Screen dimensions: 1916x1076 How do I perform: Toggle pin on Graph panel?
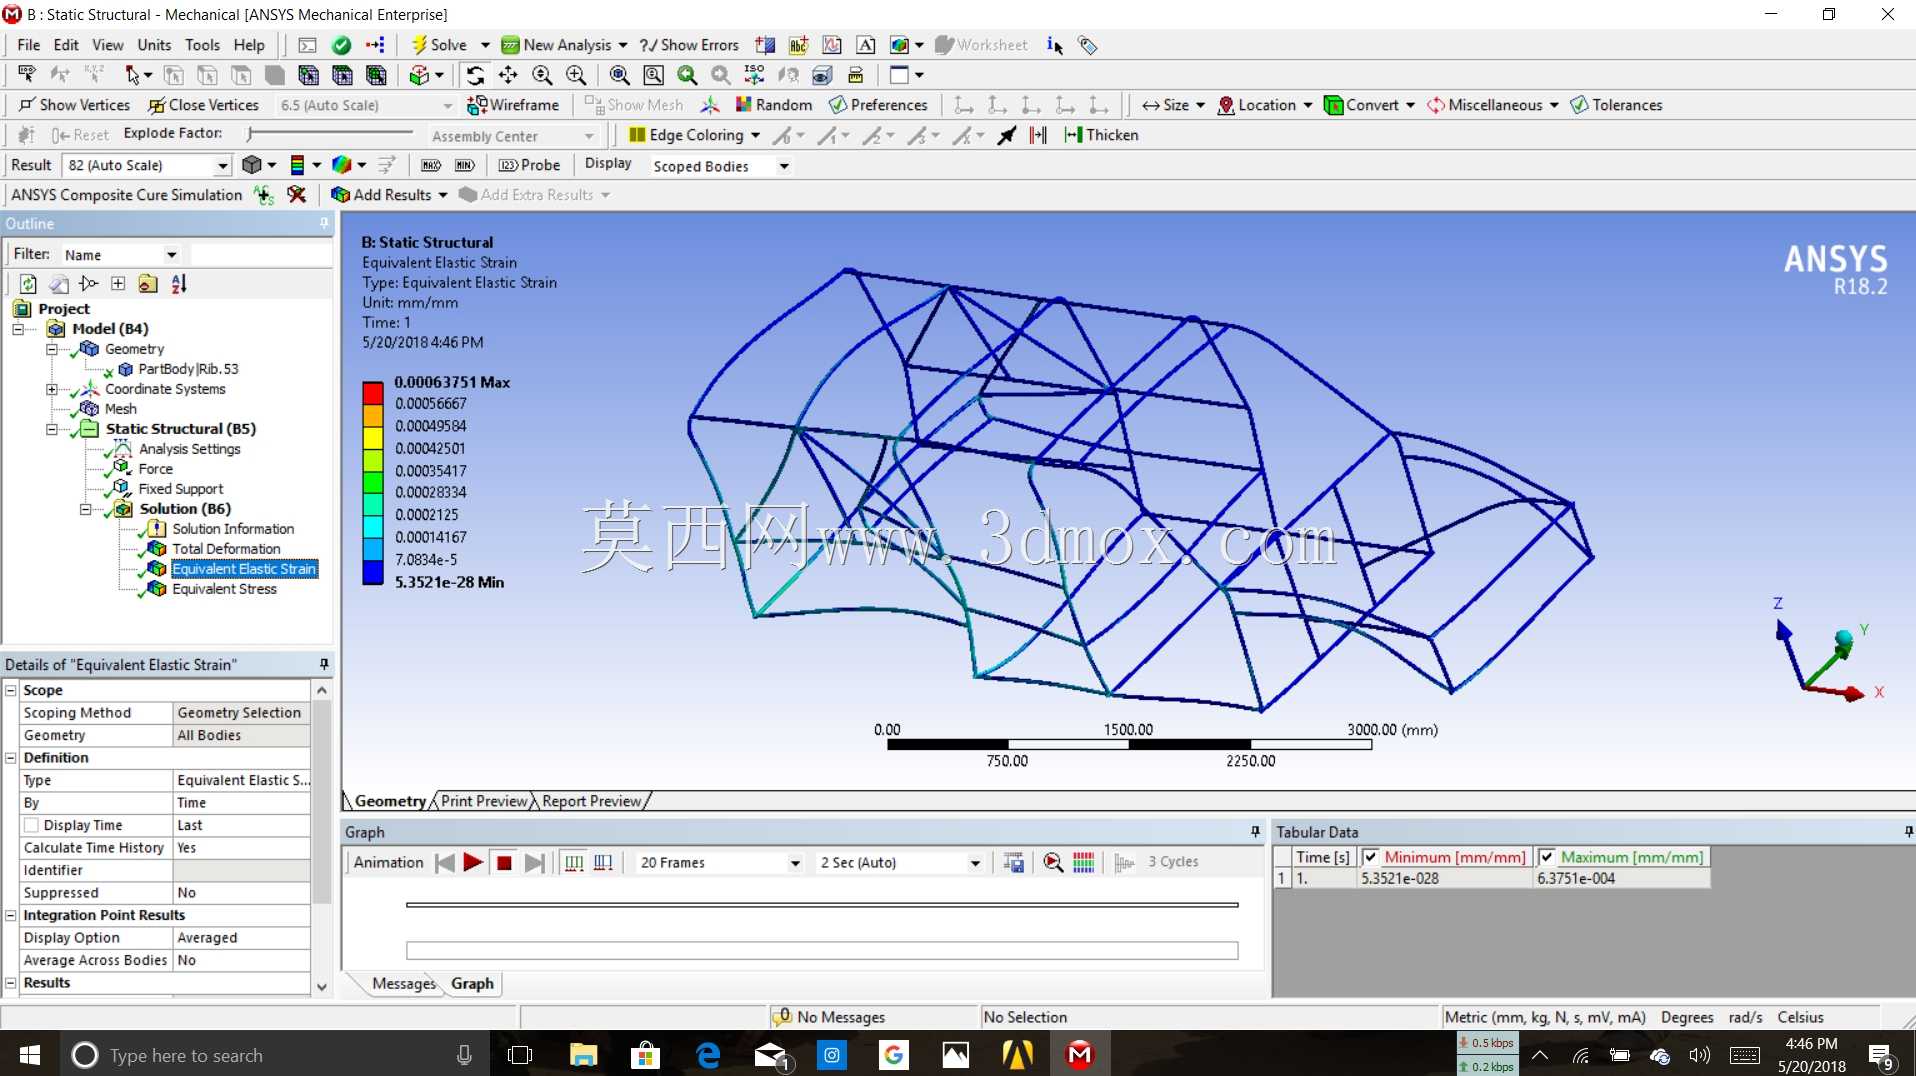pyautogui.click(x=1255, y=832)
